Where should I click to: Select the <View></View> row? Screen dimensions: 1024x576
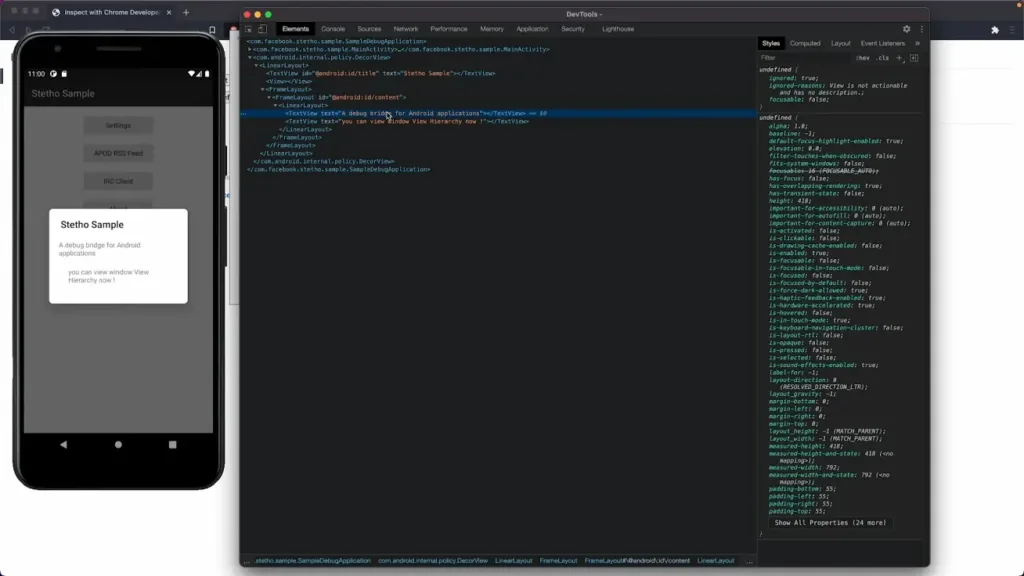[289, 81]
